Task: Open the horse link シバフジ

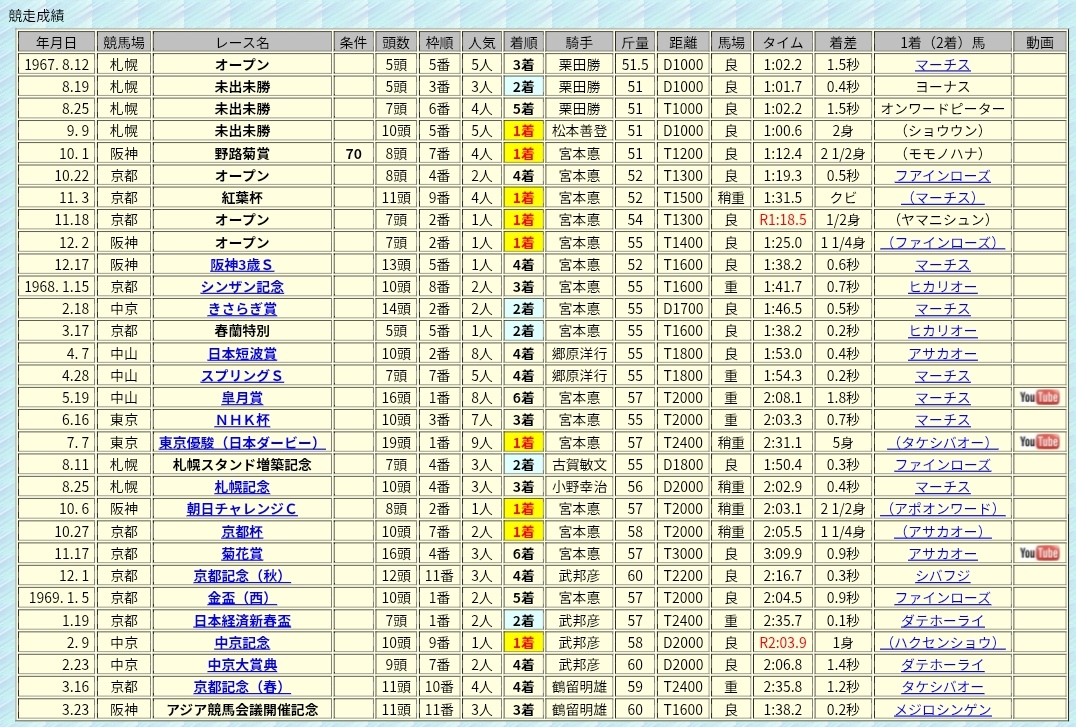Action: coord(942,576)
